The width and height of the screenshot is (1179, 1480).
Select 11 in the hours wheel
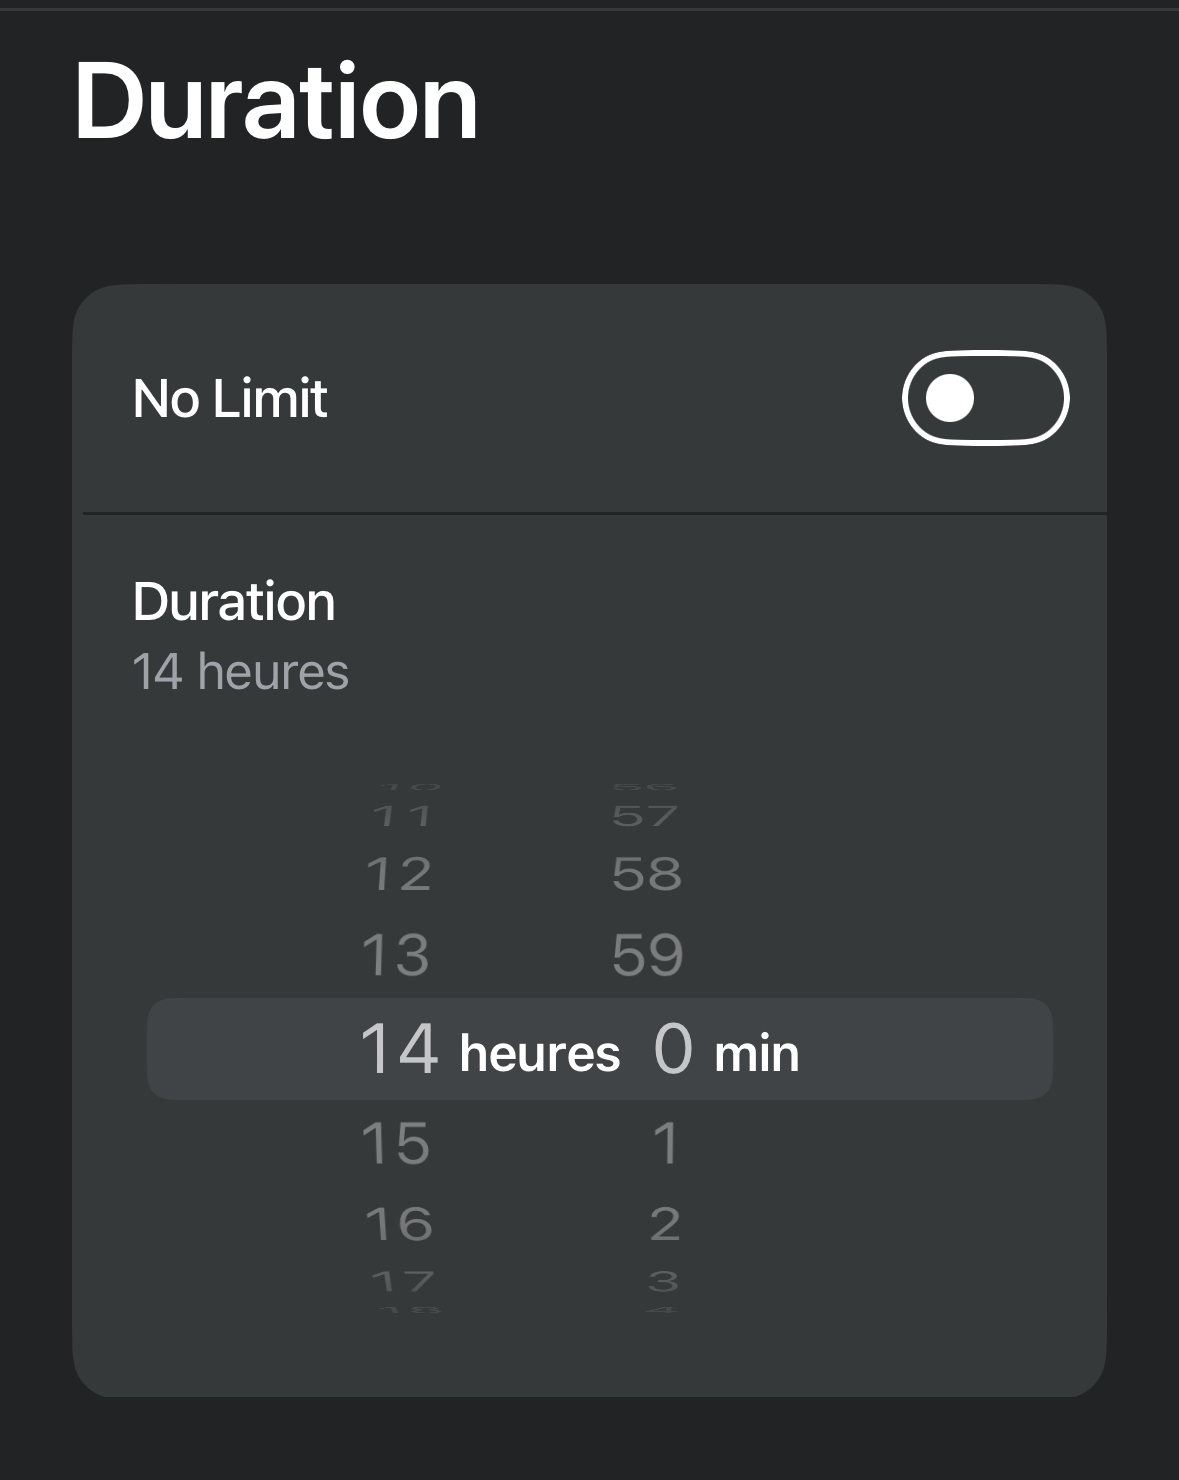click(401, 817)
